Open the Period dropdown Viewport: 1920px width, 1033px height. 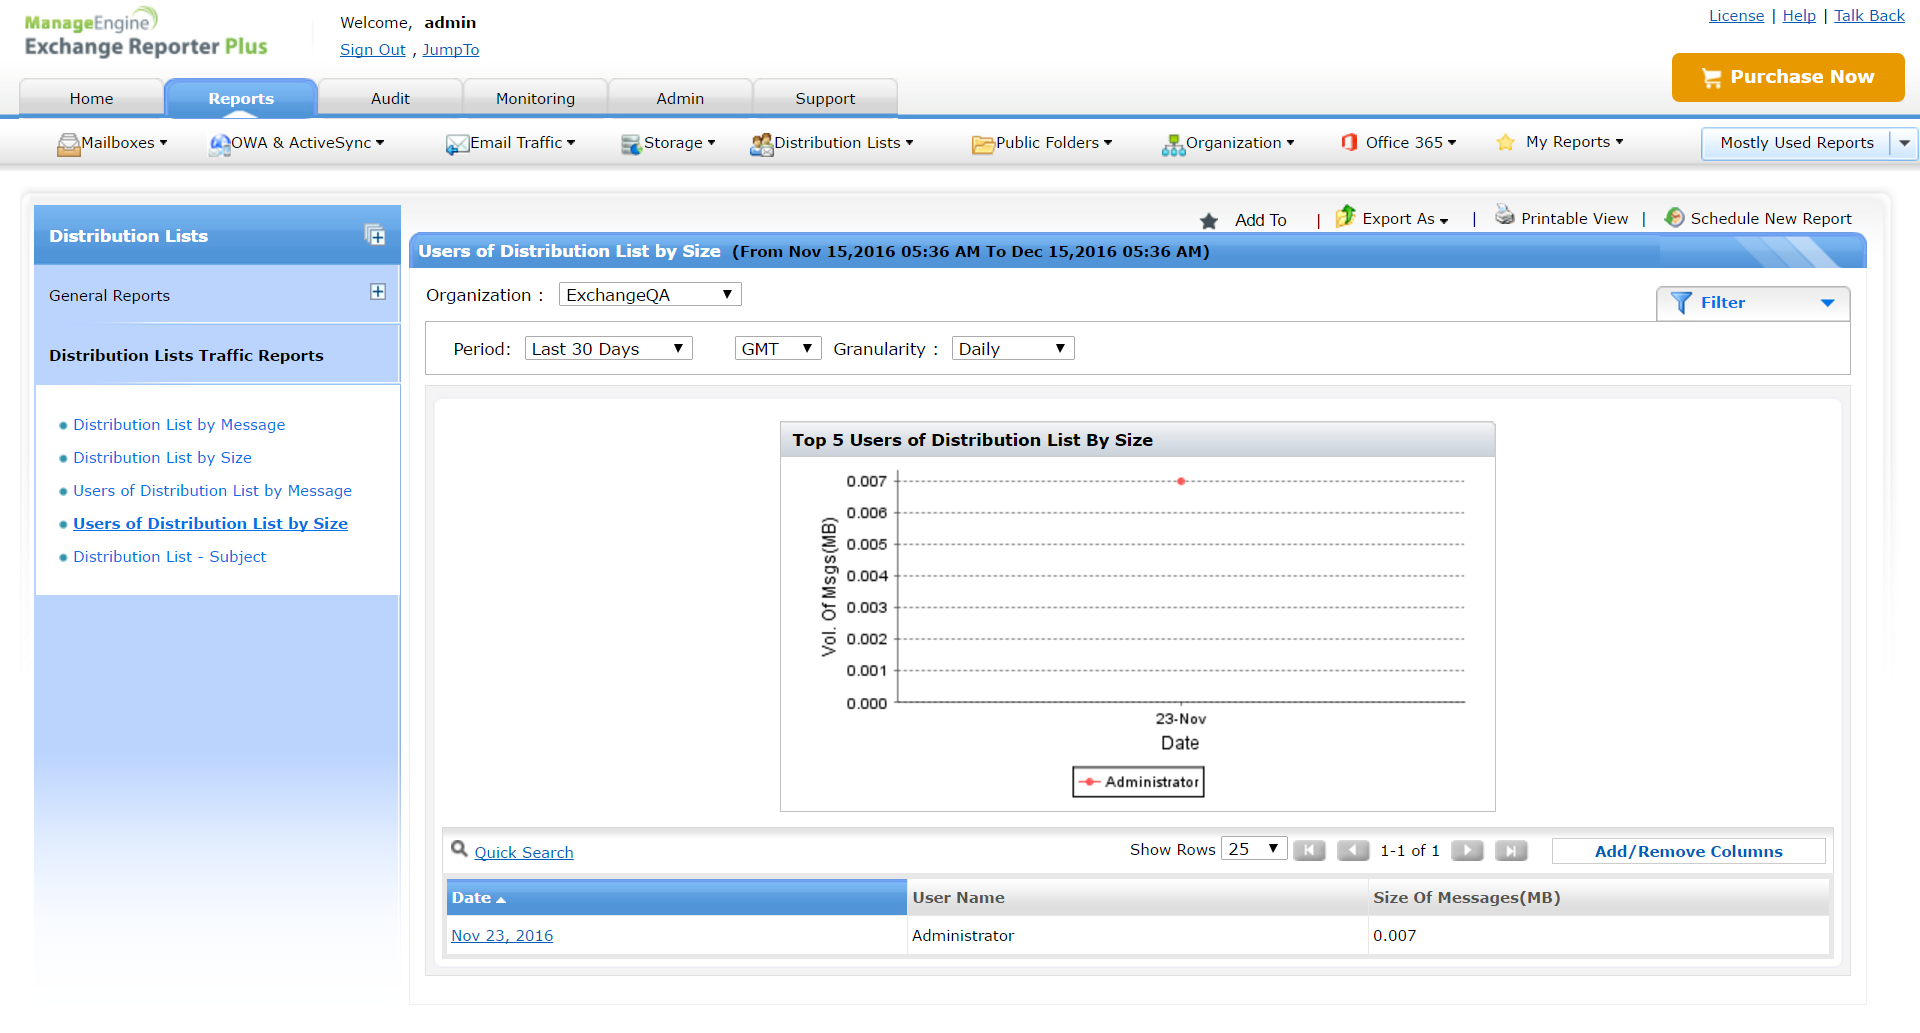point(608,349)
